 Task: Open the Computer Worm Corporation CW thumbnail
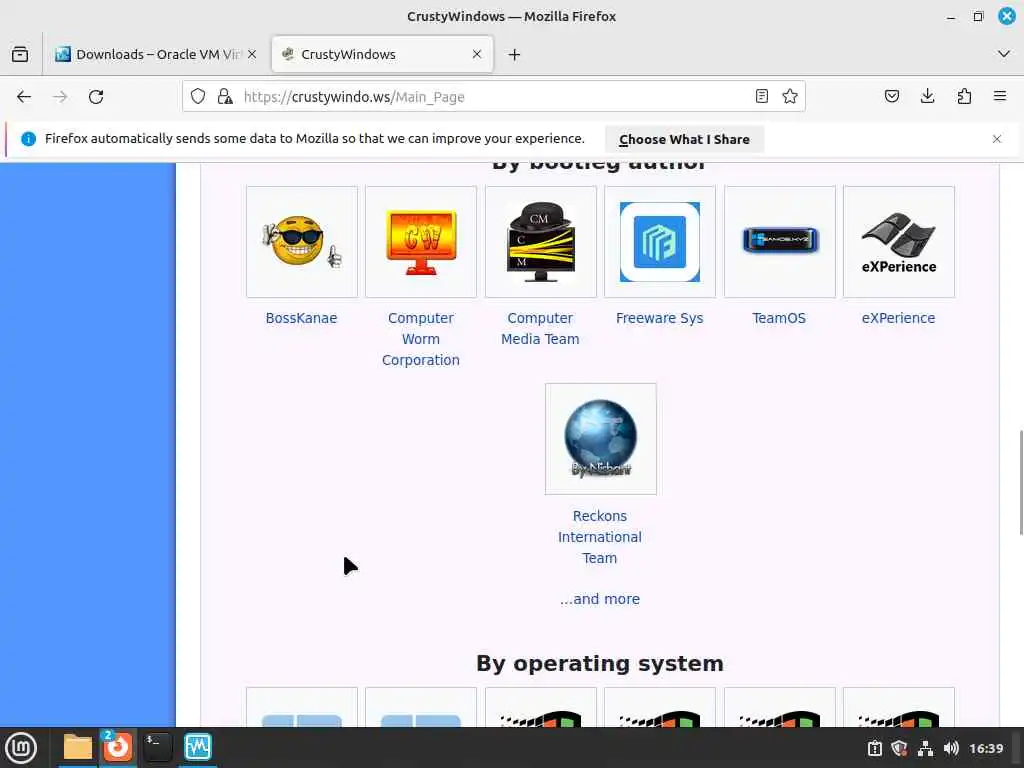point(421,242)
